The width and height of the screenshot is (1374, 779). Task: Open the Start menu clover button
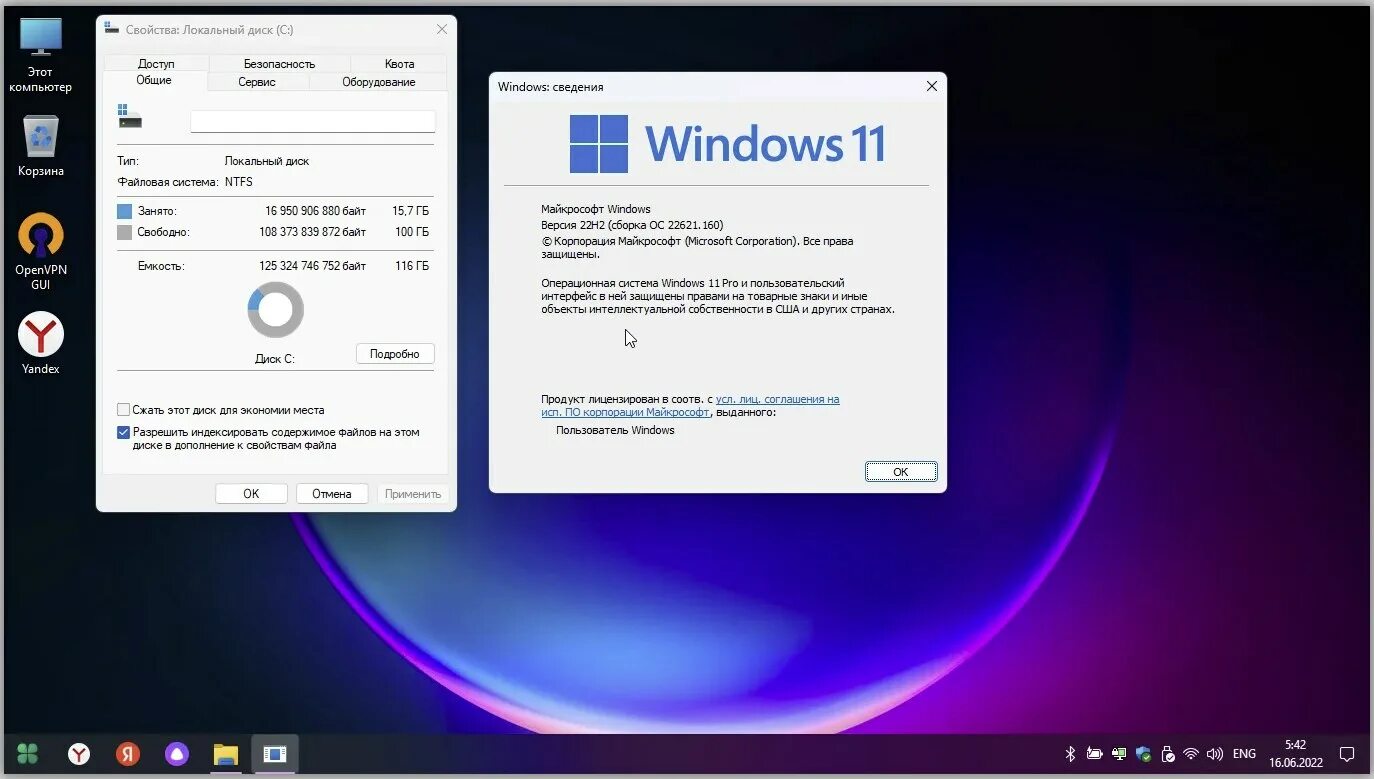coord(29,754)
